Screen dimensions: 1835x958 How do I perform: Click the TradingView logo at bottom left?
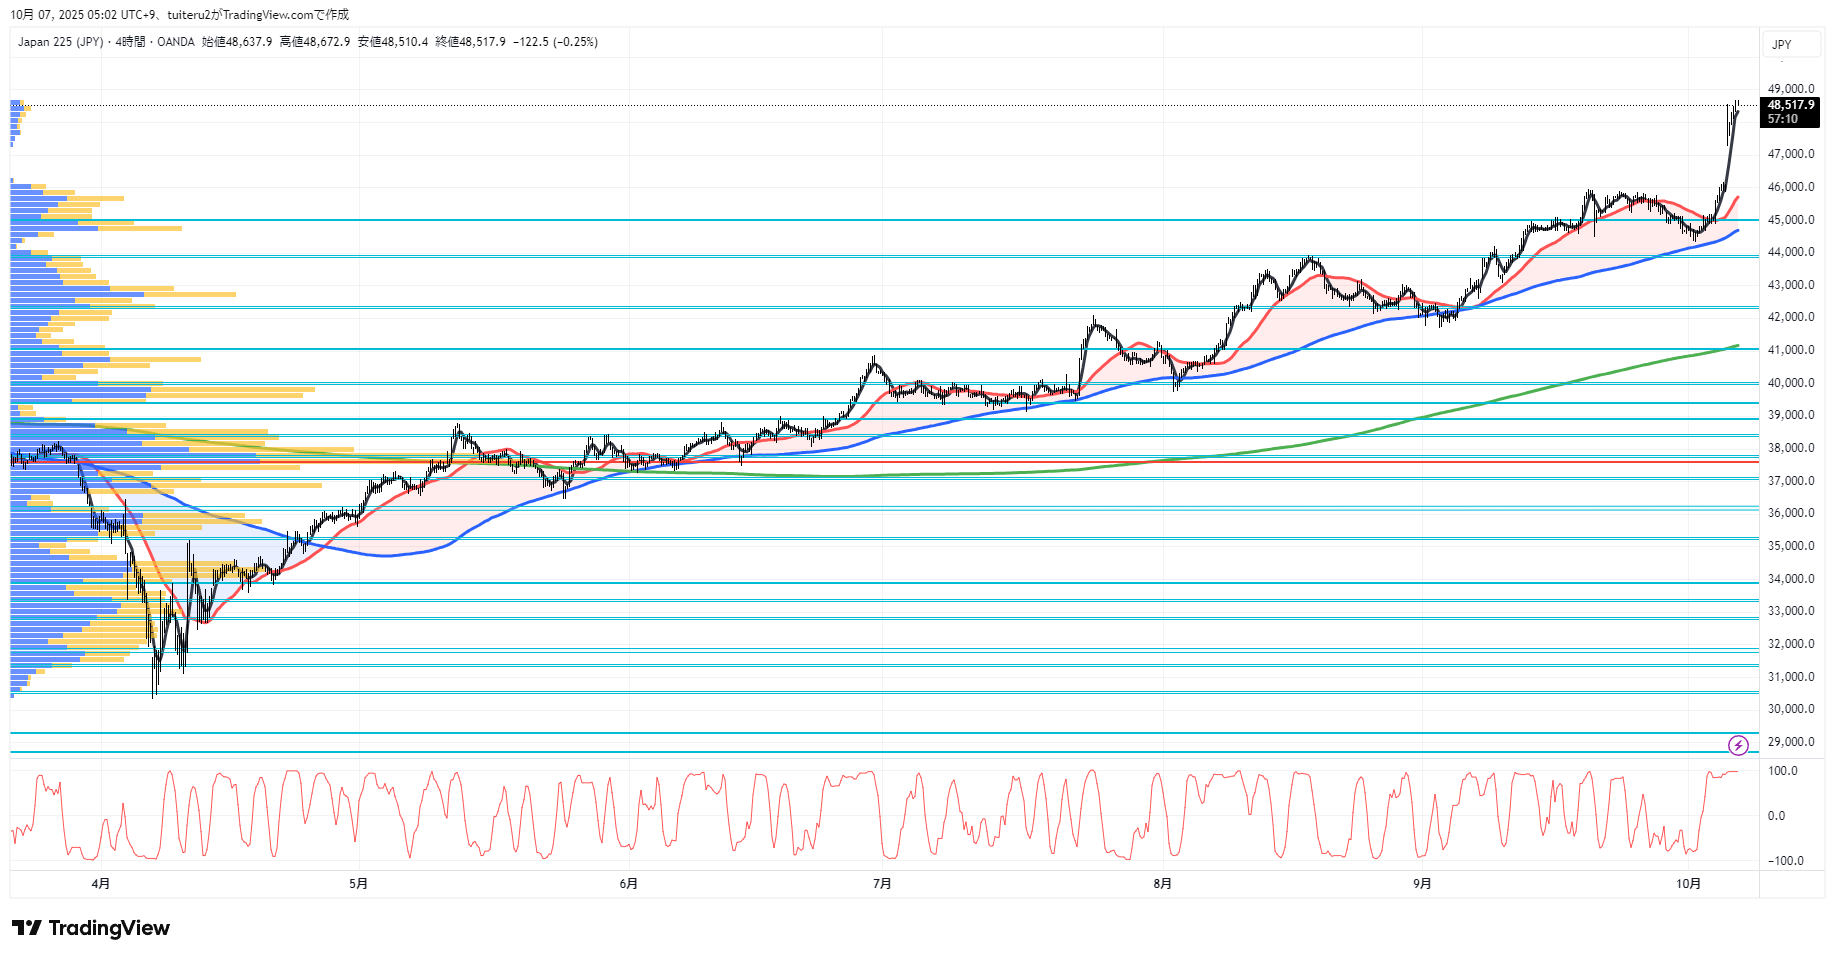[x=91, y=928]
